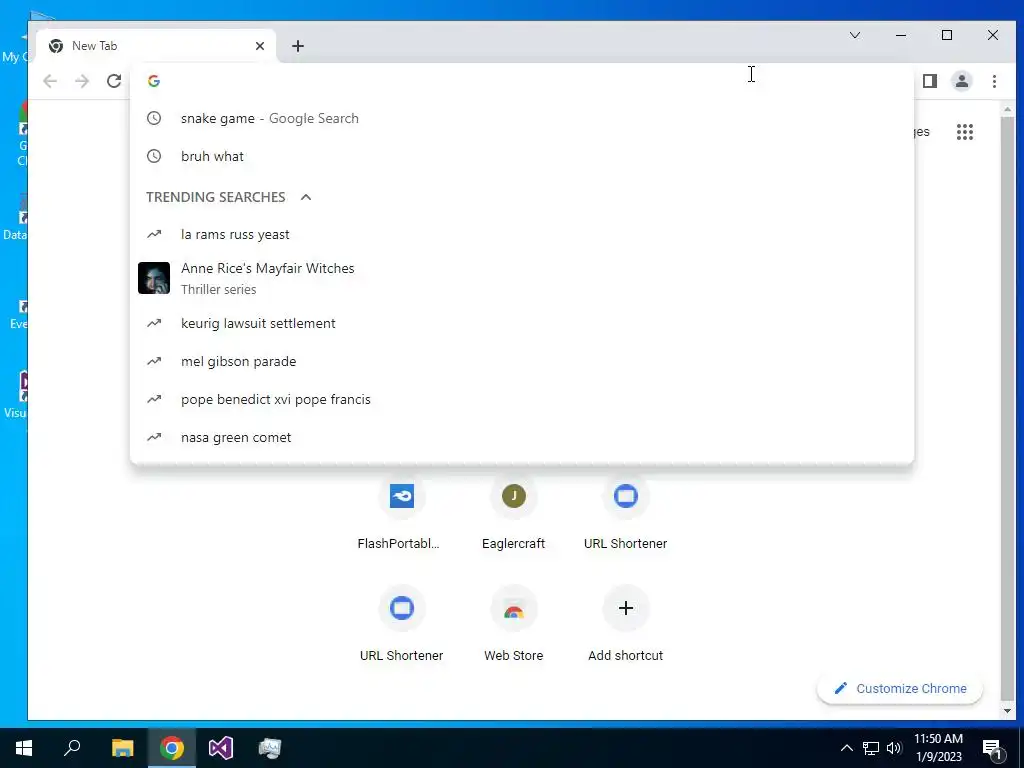Open the volume tray icon
1024x768 pixels.
coord(894,748)
